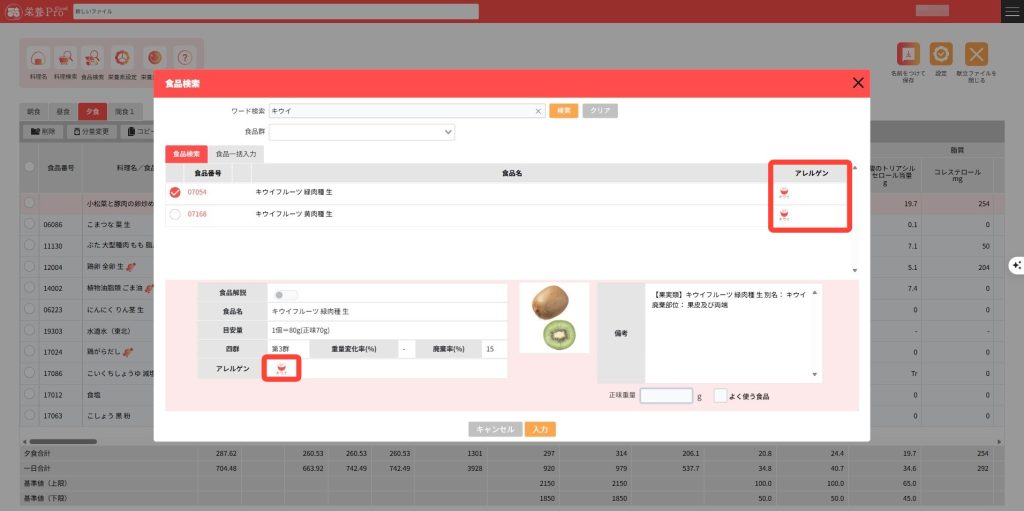Click the 料理名 dish name icon

37,58
